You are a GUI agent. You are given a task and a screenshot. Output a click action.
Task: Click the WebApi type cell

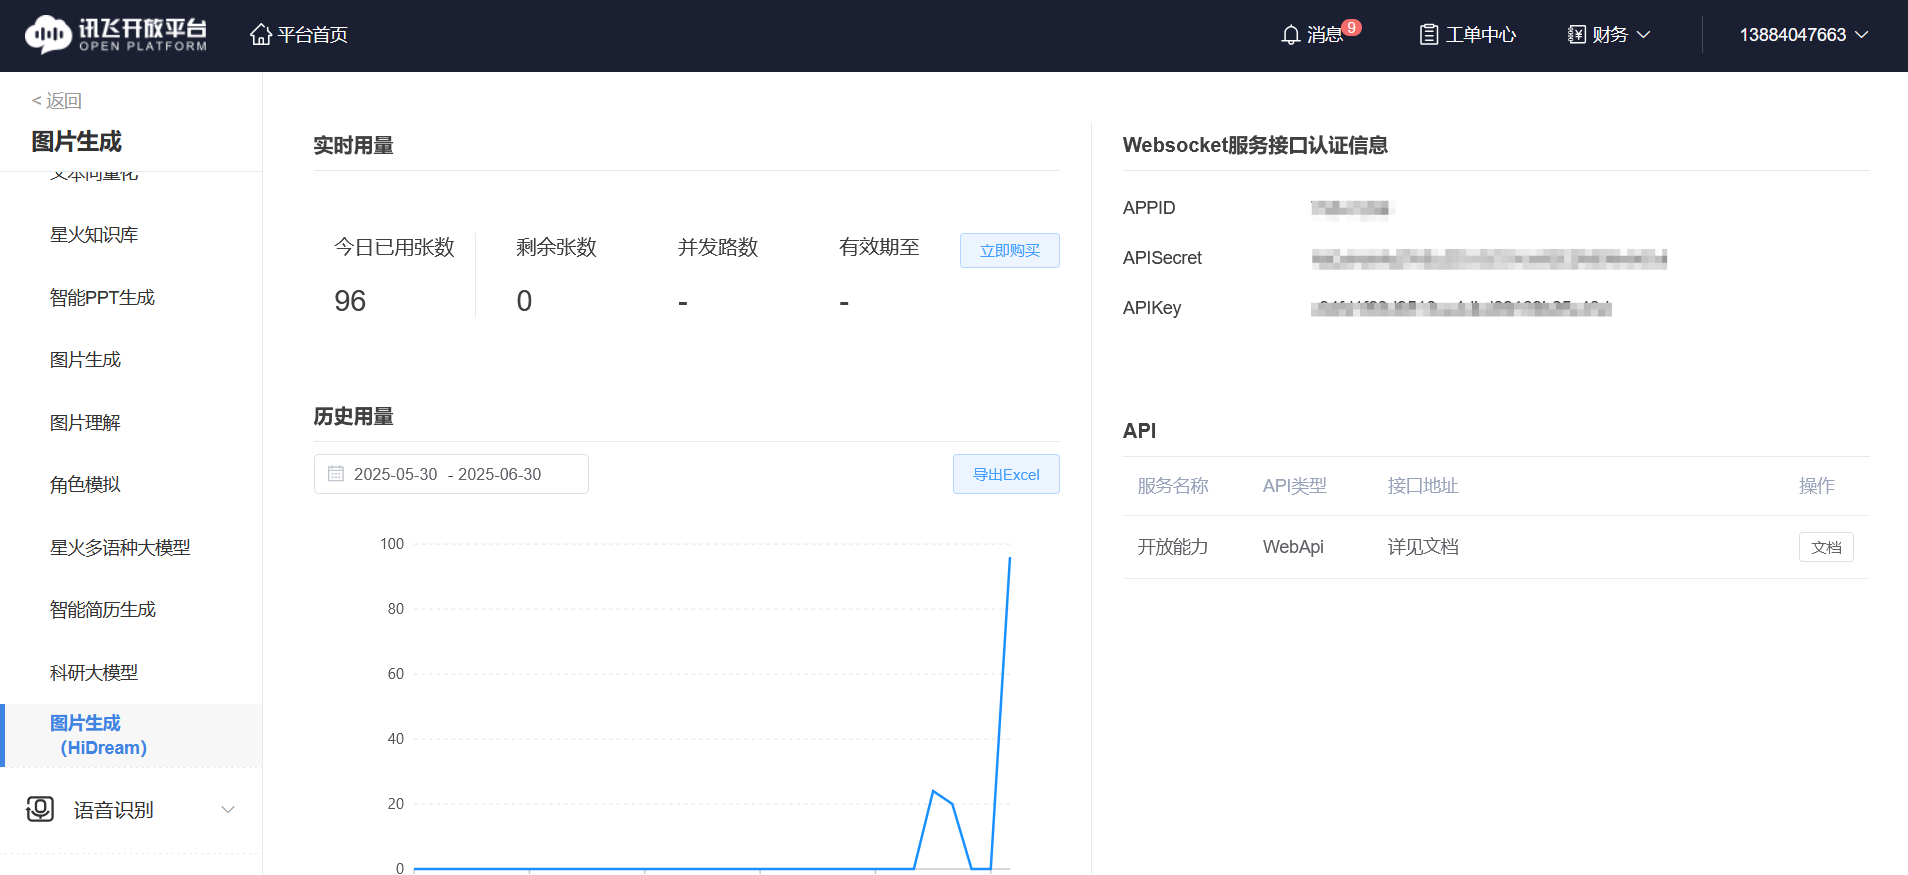click(x=1293, y=547)
